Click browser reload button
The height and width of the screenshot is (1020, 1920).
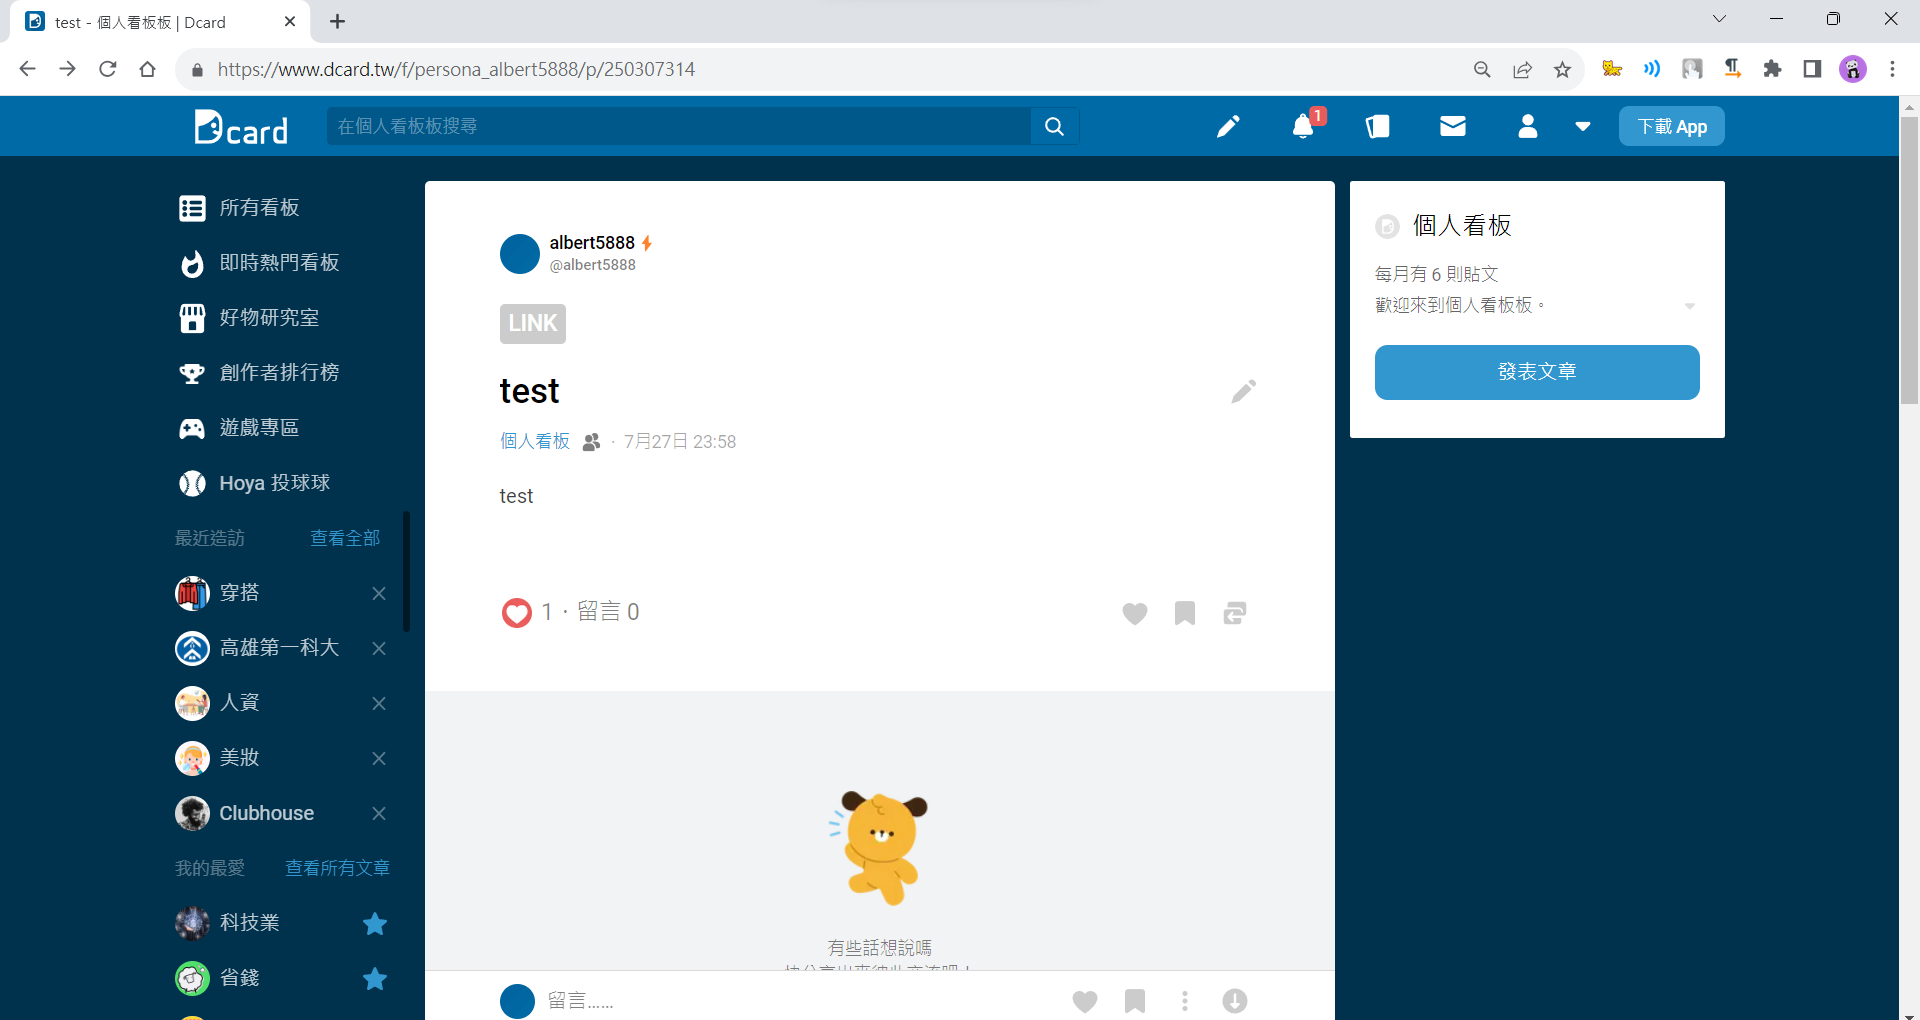108,69
